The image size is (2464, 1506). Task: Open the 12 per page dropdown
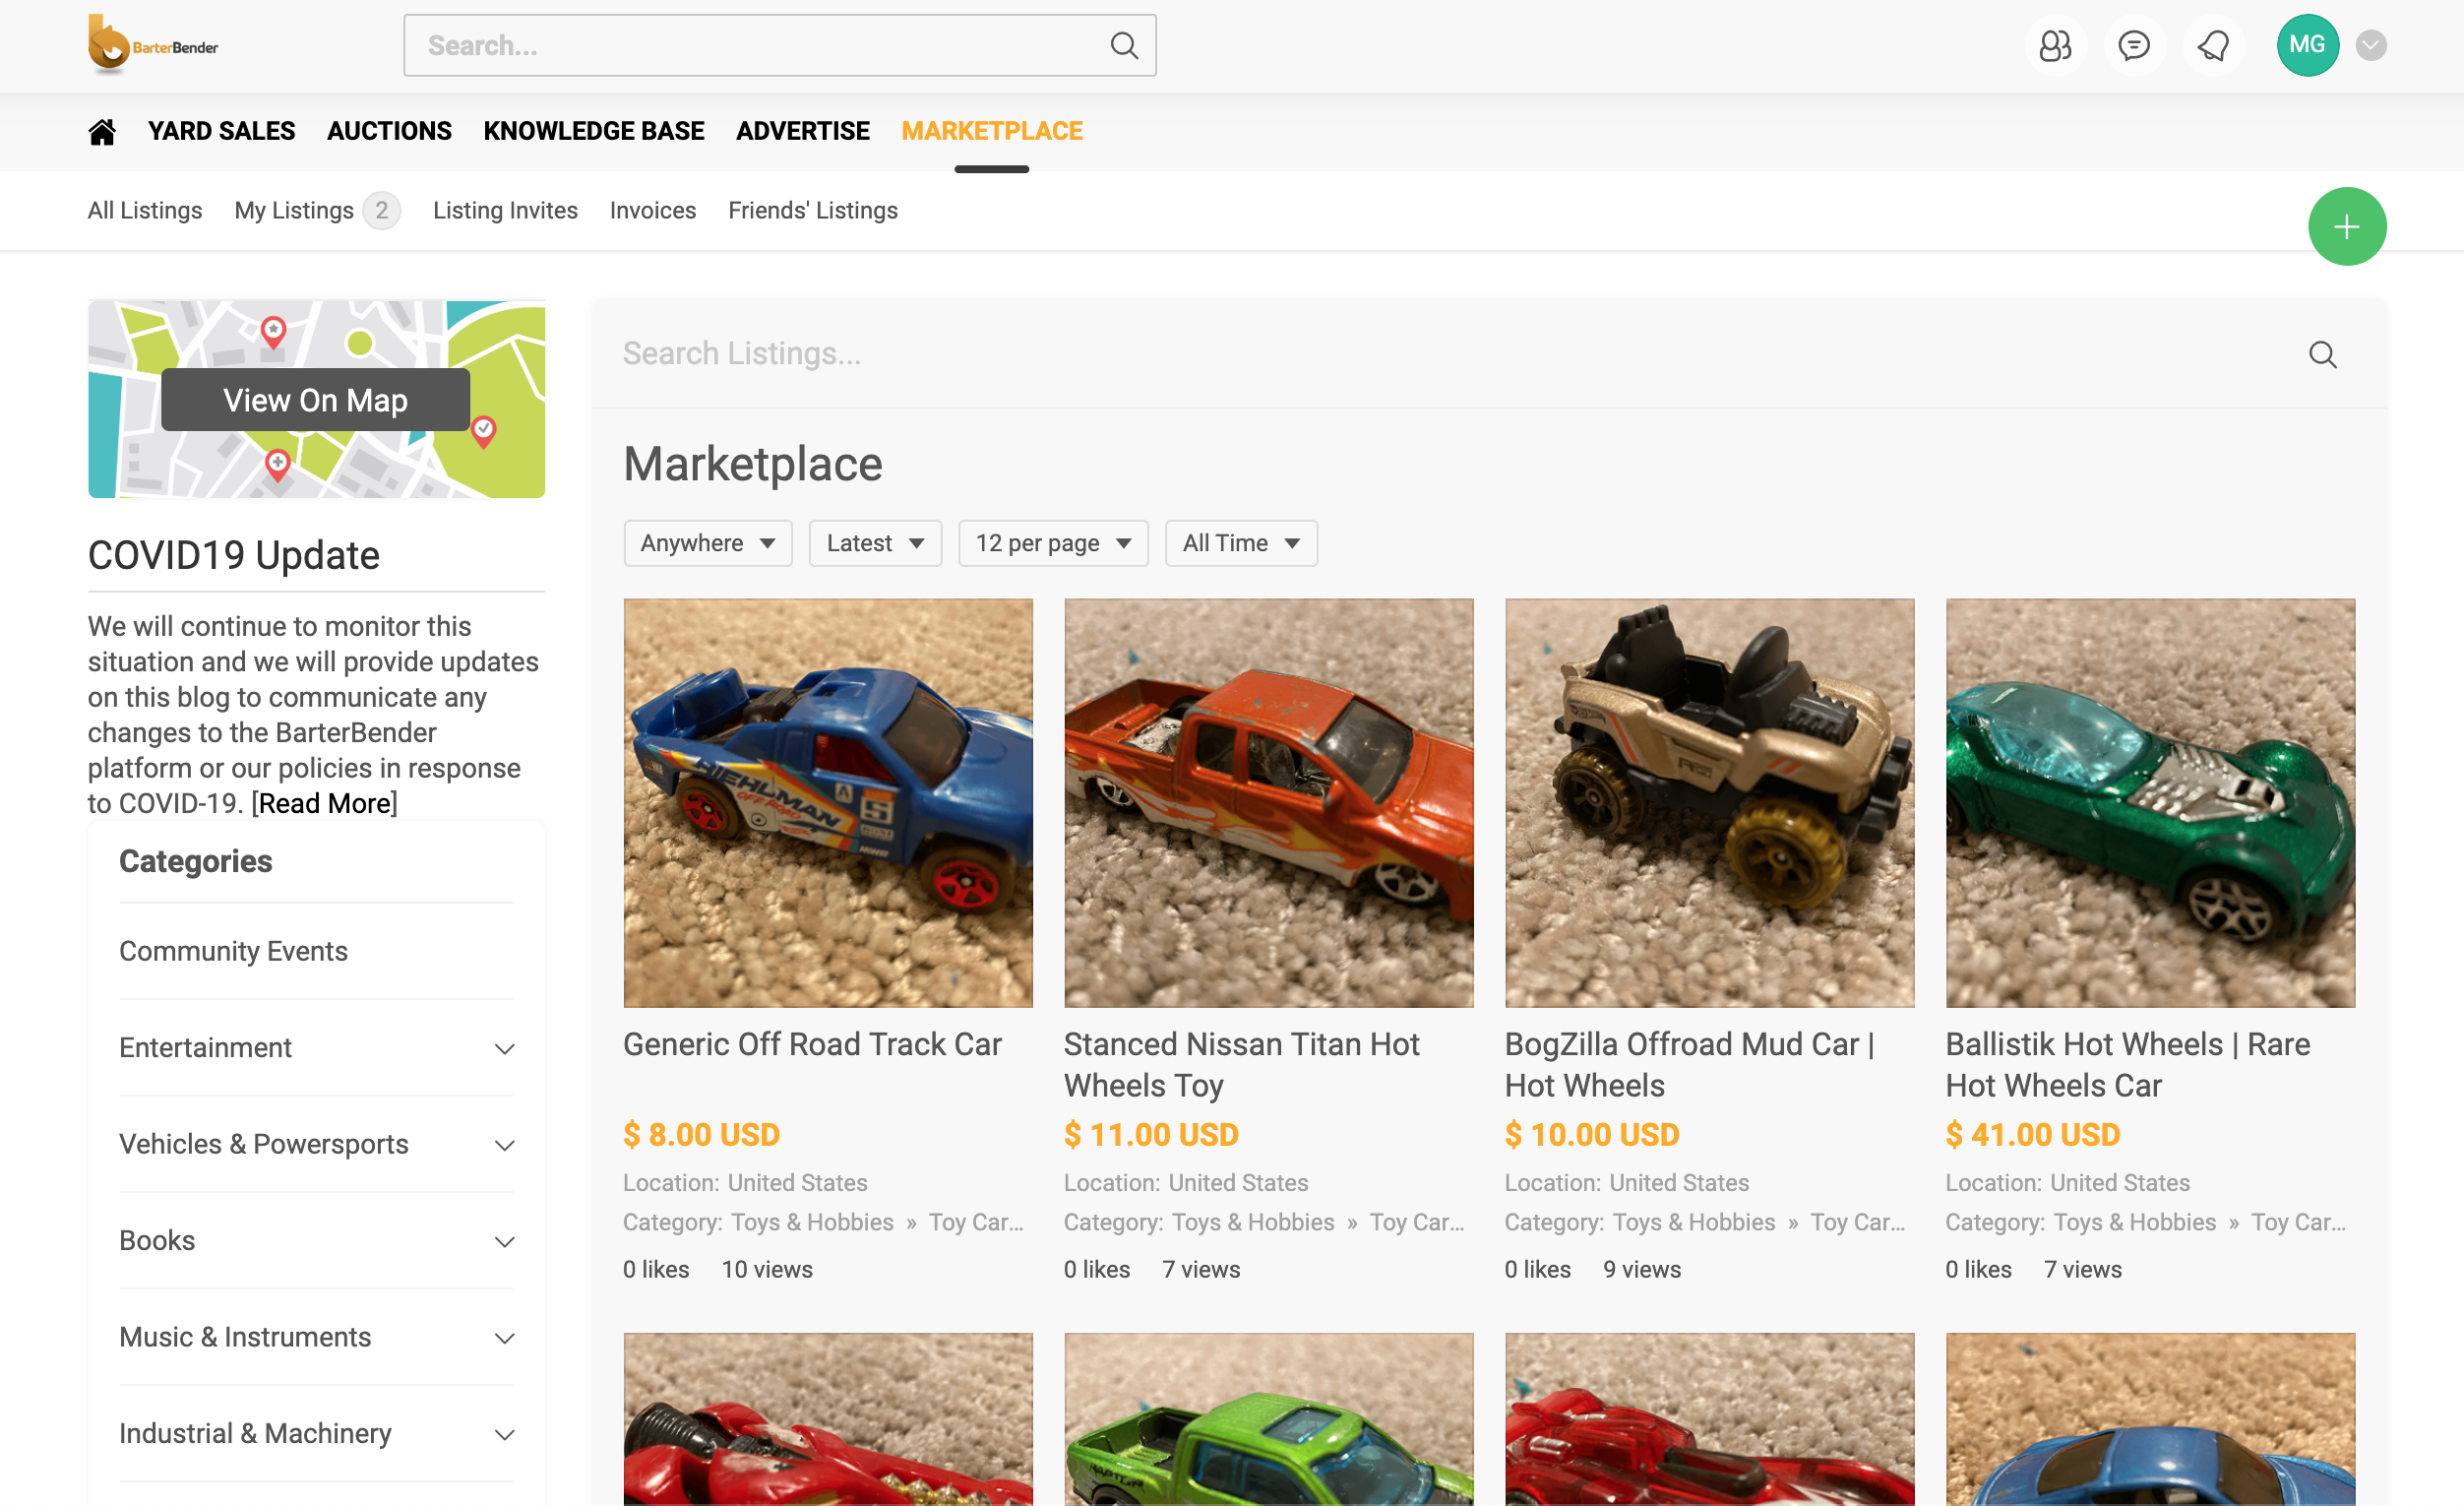point(1052,543)
